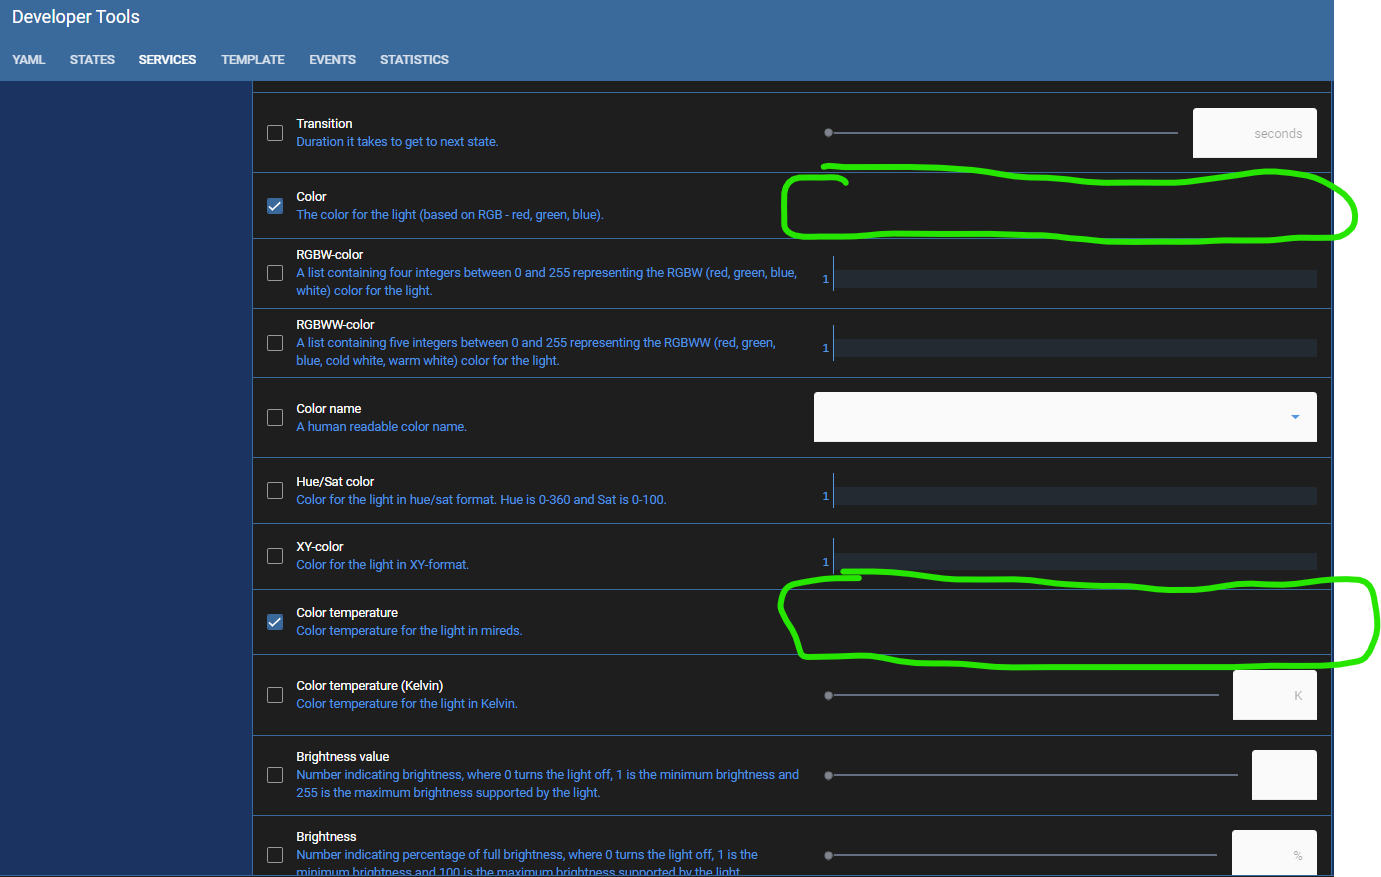Screen dimensions: 1381x877
Task: Click the seconds input field
Action: [x=1254, y=132]
